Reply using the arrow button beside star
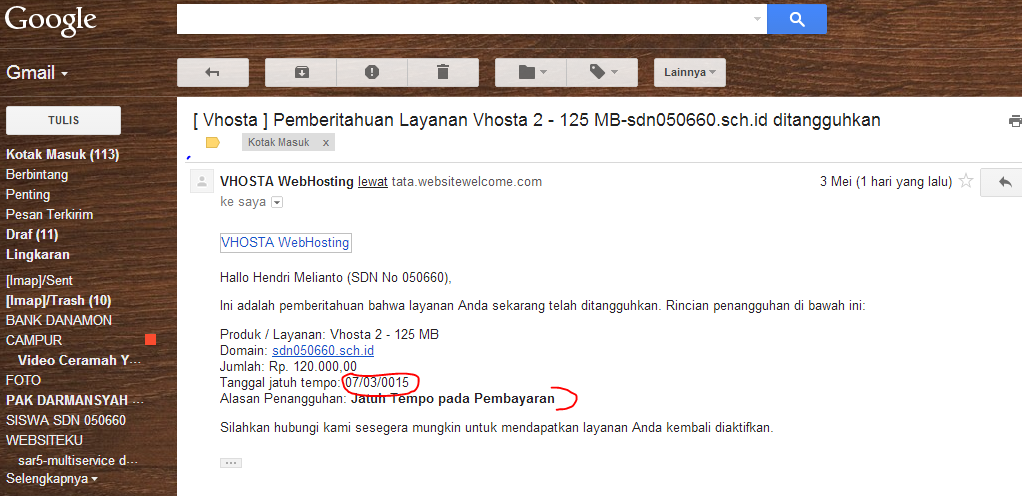 click(1004, 182)
